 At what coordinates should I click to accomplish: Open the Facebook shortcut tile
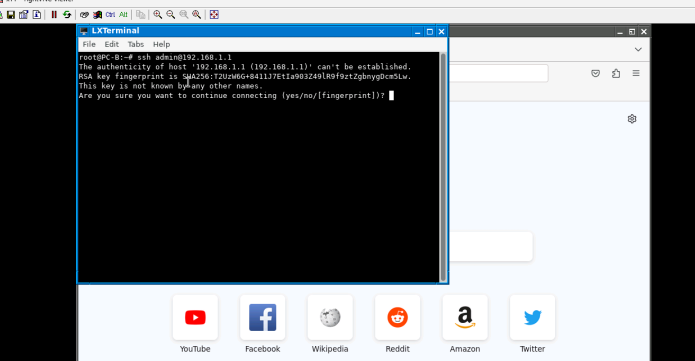[263, 318]
